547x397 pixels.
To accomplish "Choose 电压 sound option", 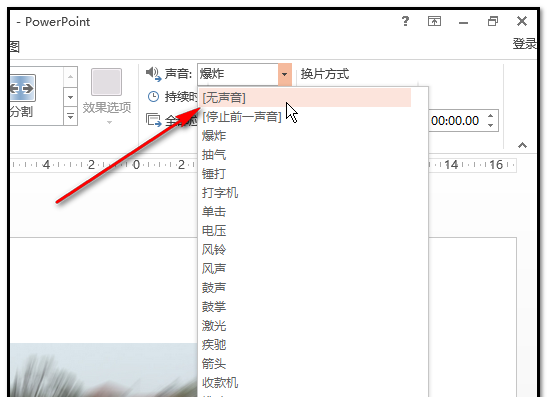I will [305, 231].
